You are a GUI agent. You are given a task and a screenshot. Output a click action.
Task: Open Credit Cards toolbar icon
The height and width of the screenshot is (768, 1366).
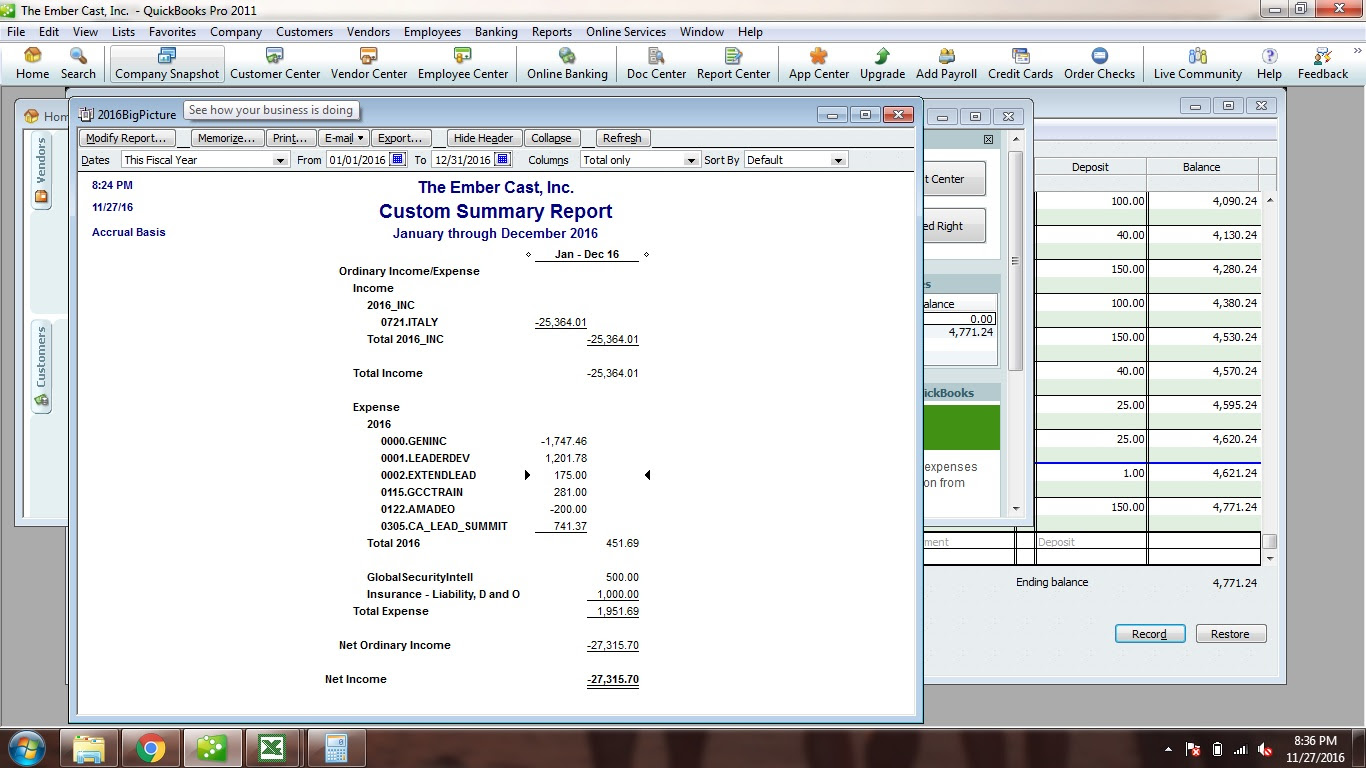[1020, 64]
